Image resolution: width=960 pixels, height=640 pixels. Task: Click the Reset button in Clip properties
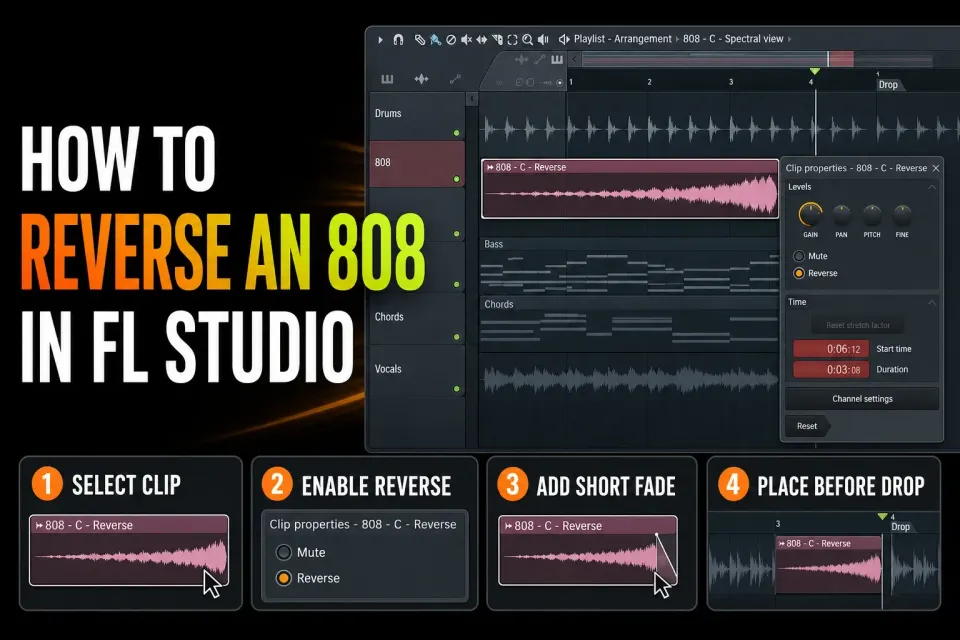pyautogui.click(x=807, y=426)
